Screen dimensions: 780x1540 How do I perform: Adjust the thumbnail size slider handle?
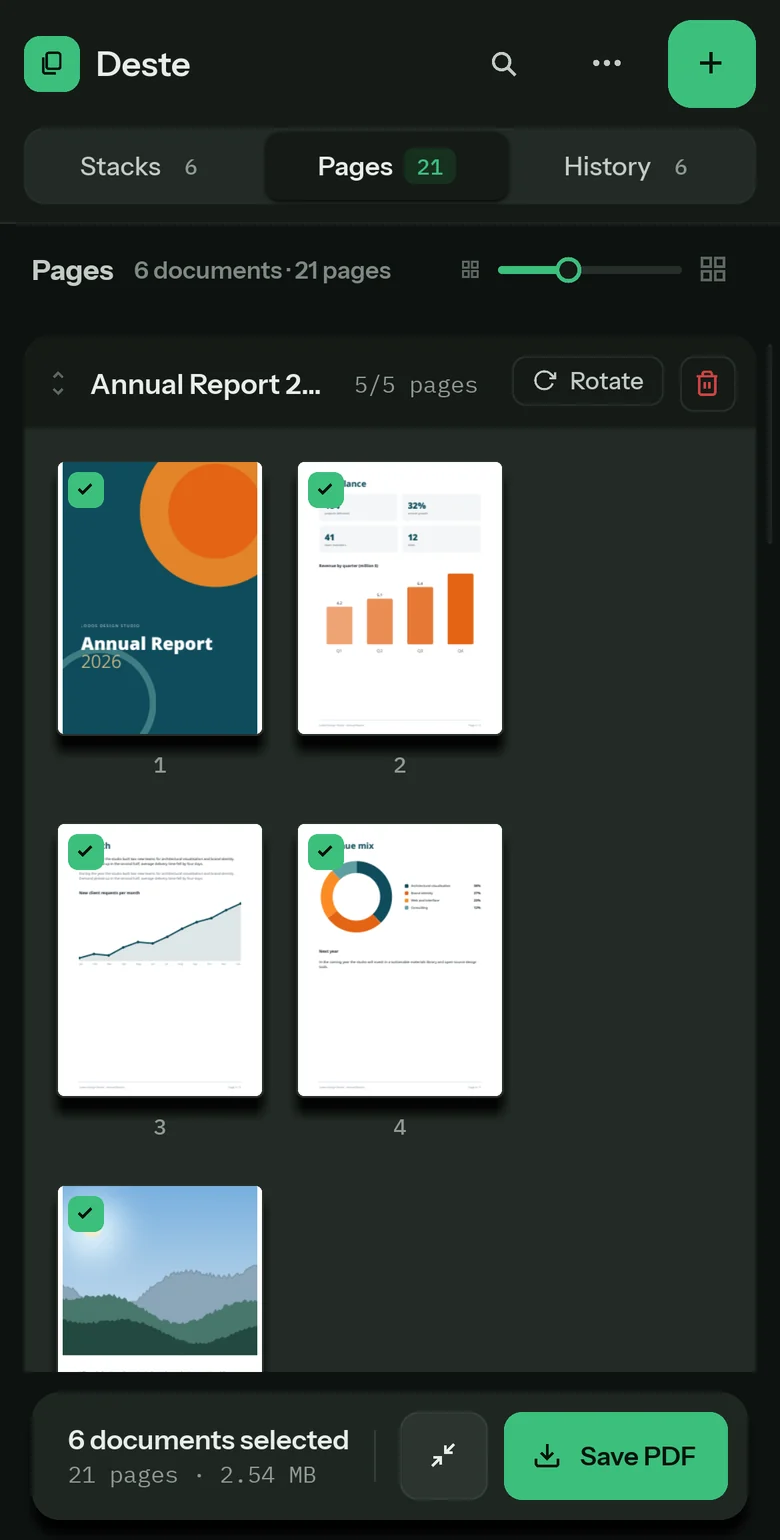coord(568,270)
